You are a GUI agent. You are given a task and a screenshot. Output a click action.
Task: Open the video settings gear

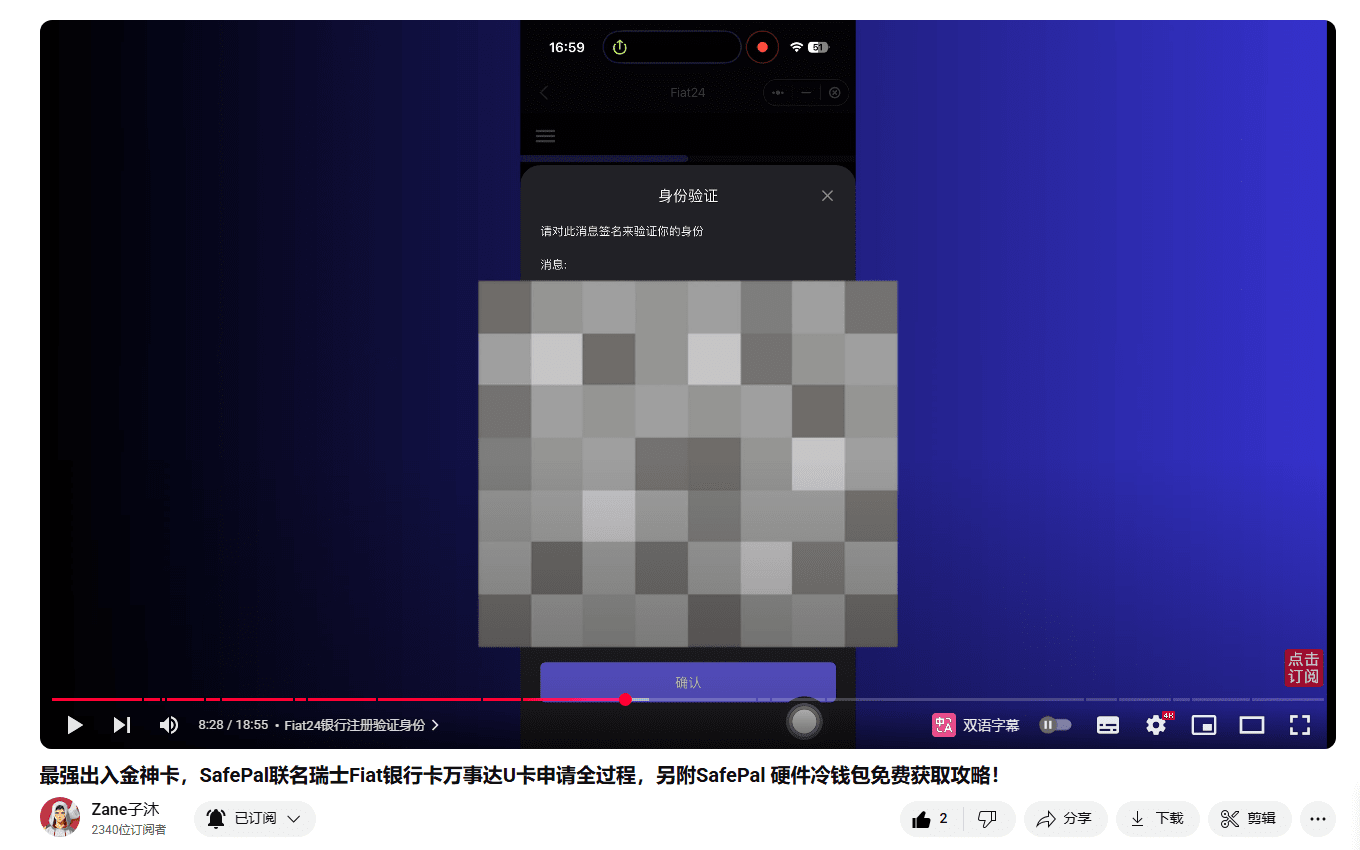pos(1157,725)
